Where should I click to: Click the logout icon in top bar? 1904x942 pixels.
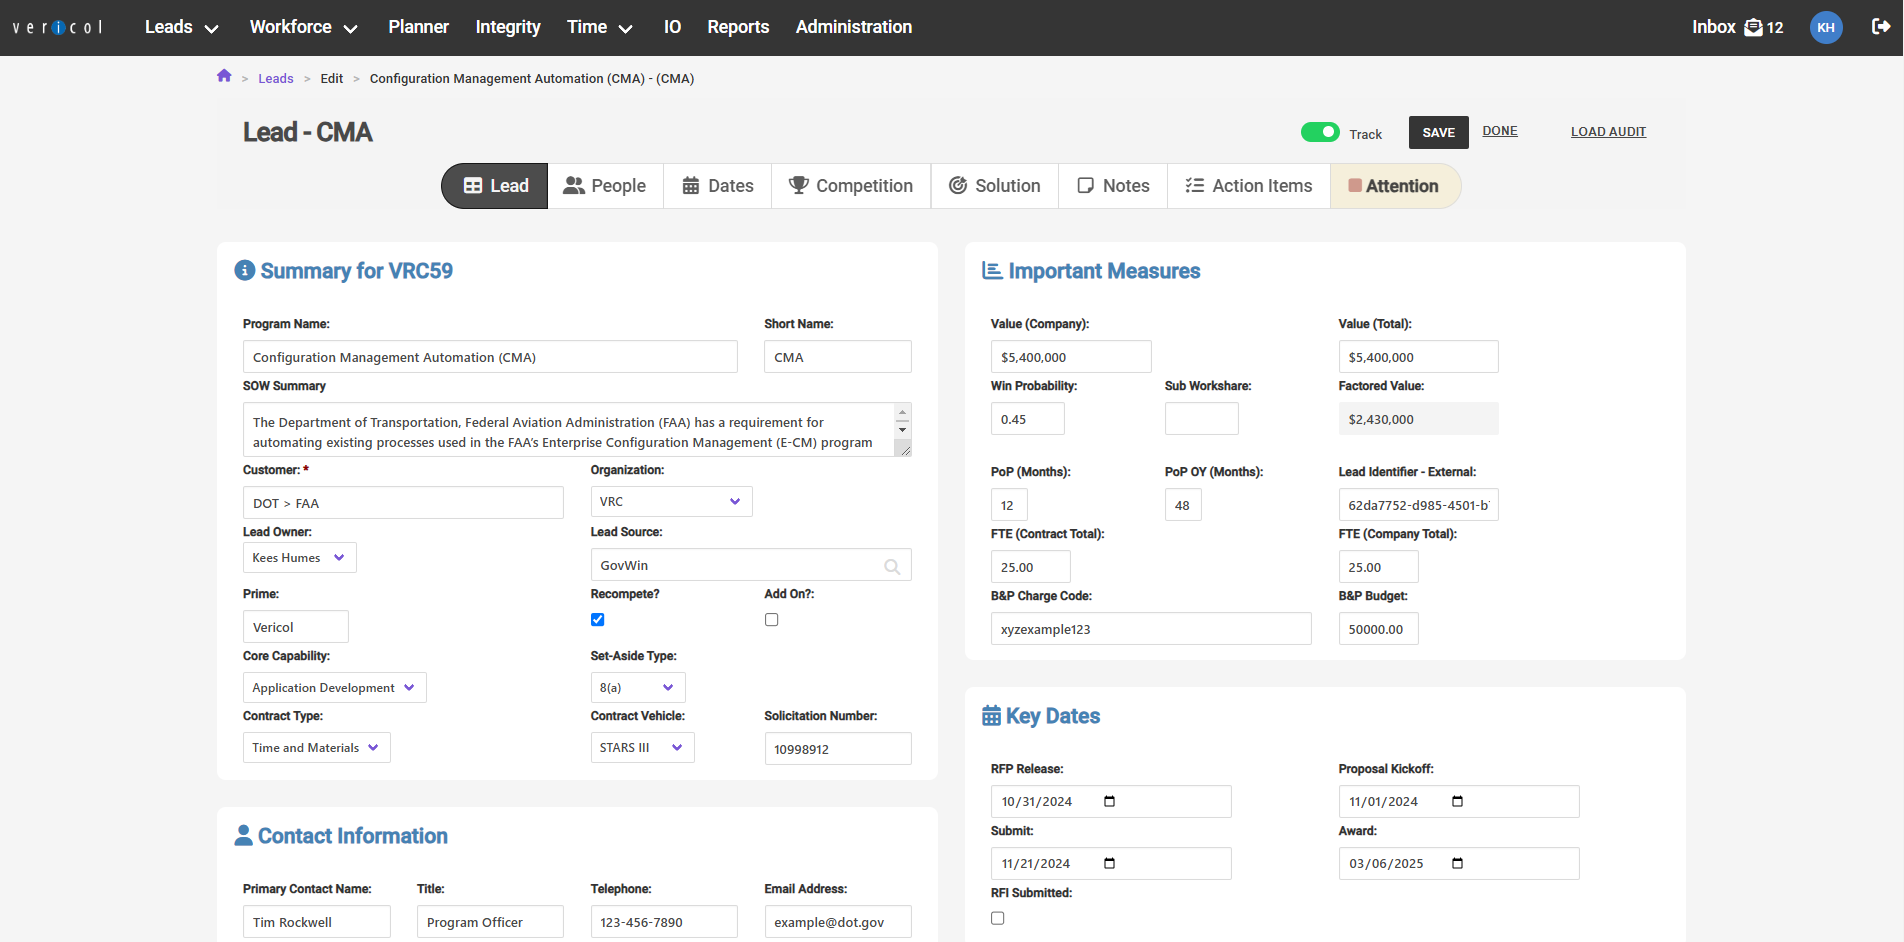tap(1880, 27)
